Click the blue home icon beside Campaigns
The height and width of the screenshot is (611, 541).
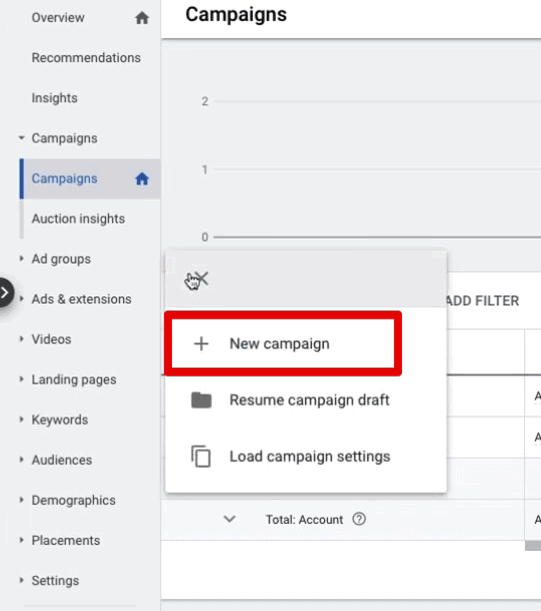pos(142,179)
